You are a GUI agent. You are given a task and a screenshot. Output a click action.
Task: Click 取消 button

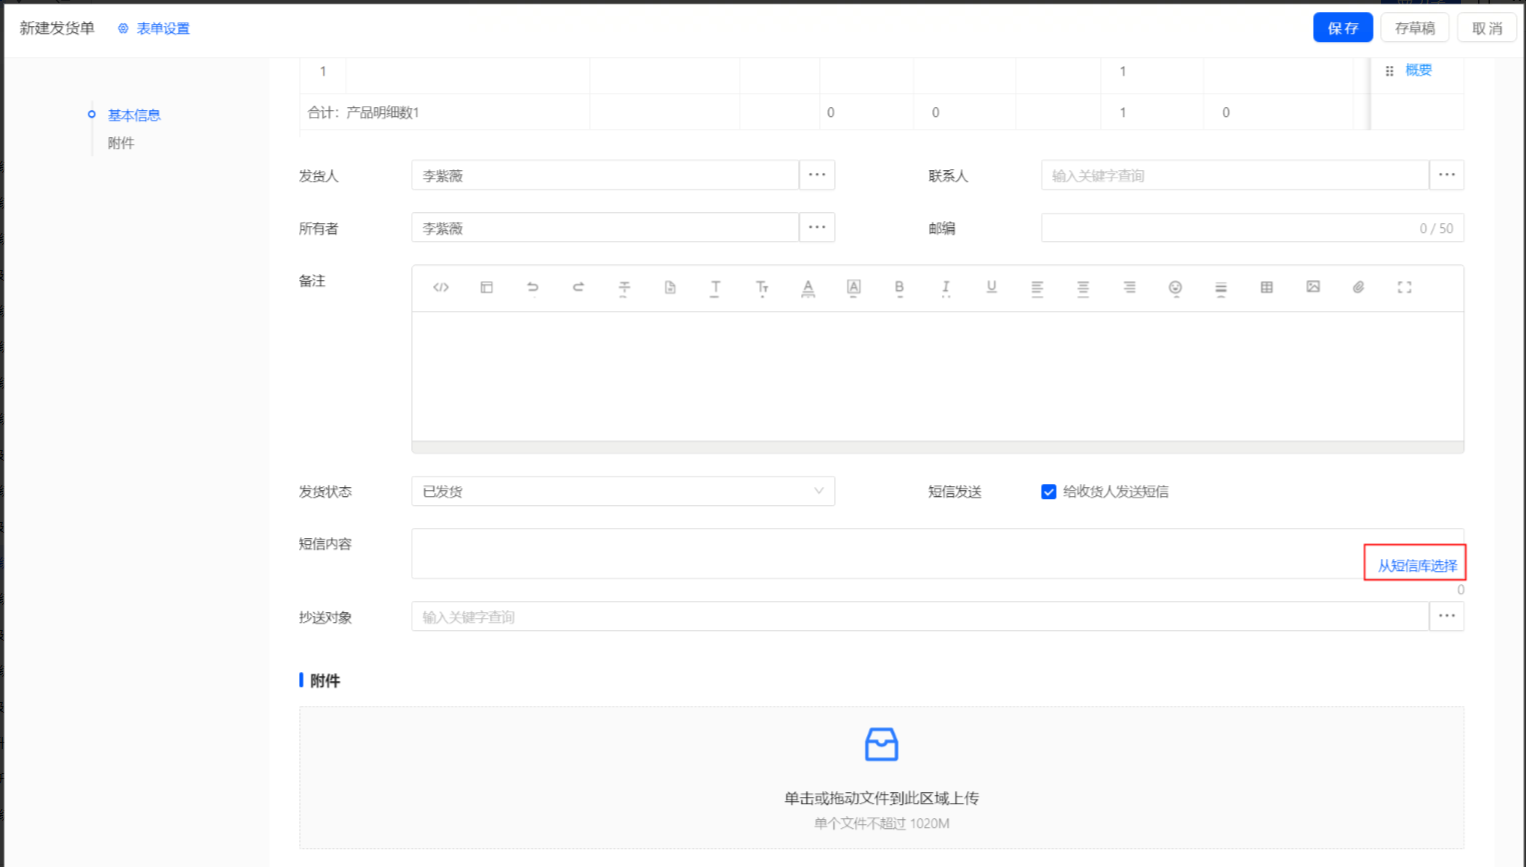tap(1487, 28)
